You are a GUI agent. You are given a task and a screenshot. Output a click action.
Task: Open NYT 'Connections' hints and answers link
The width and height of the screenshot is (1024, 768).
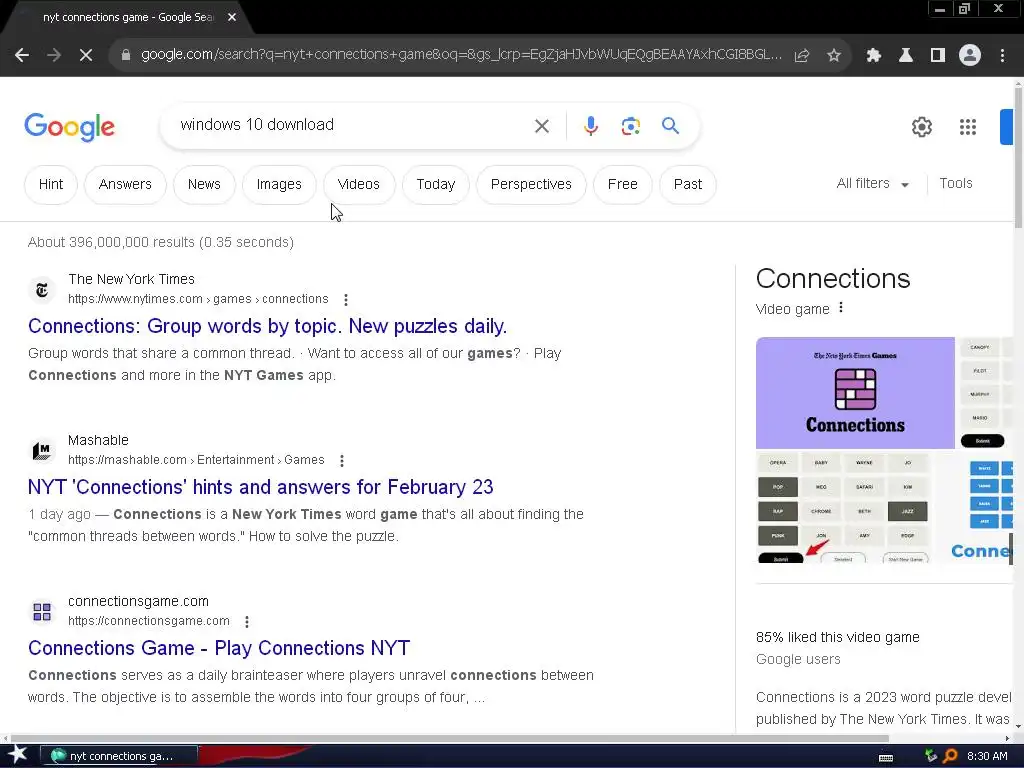[261, 487]
